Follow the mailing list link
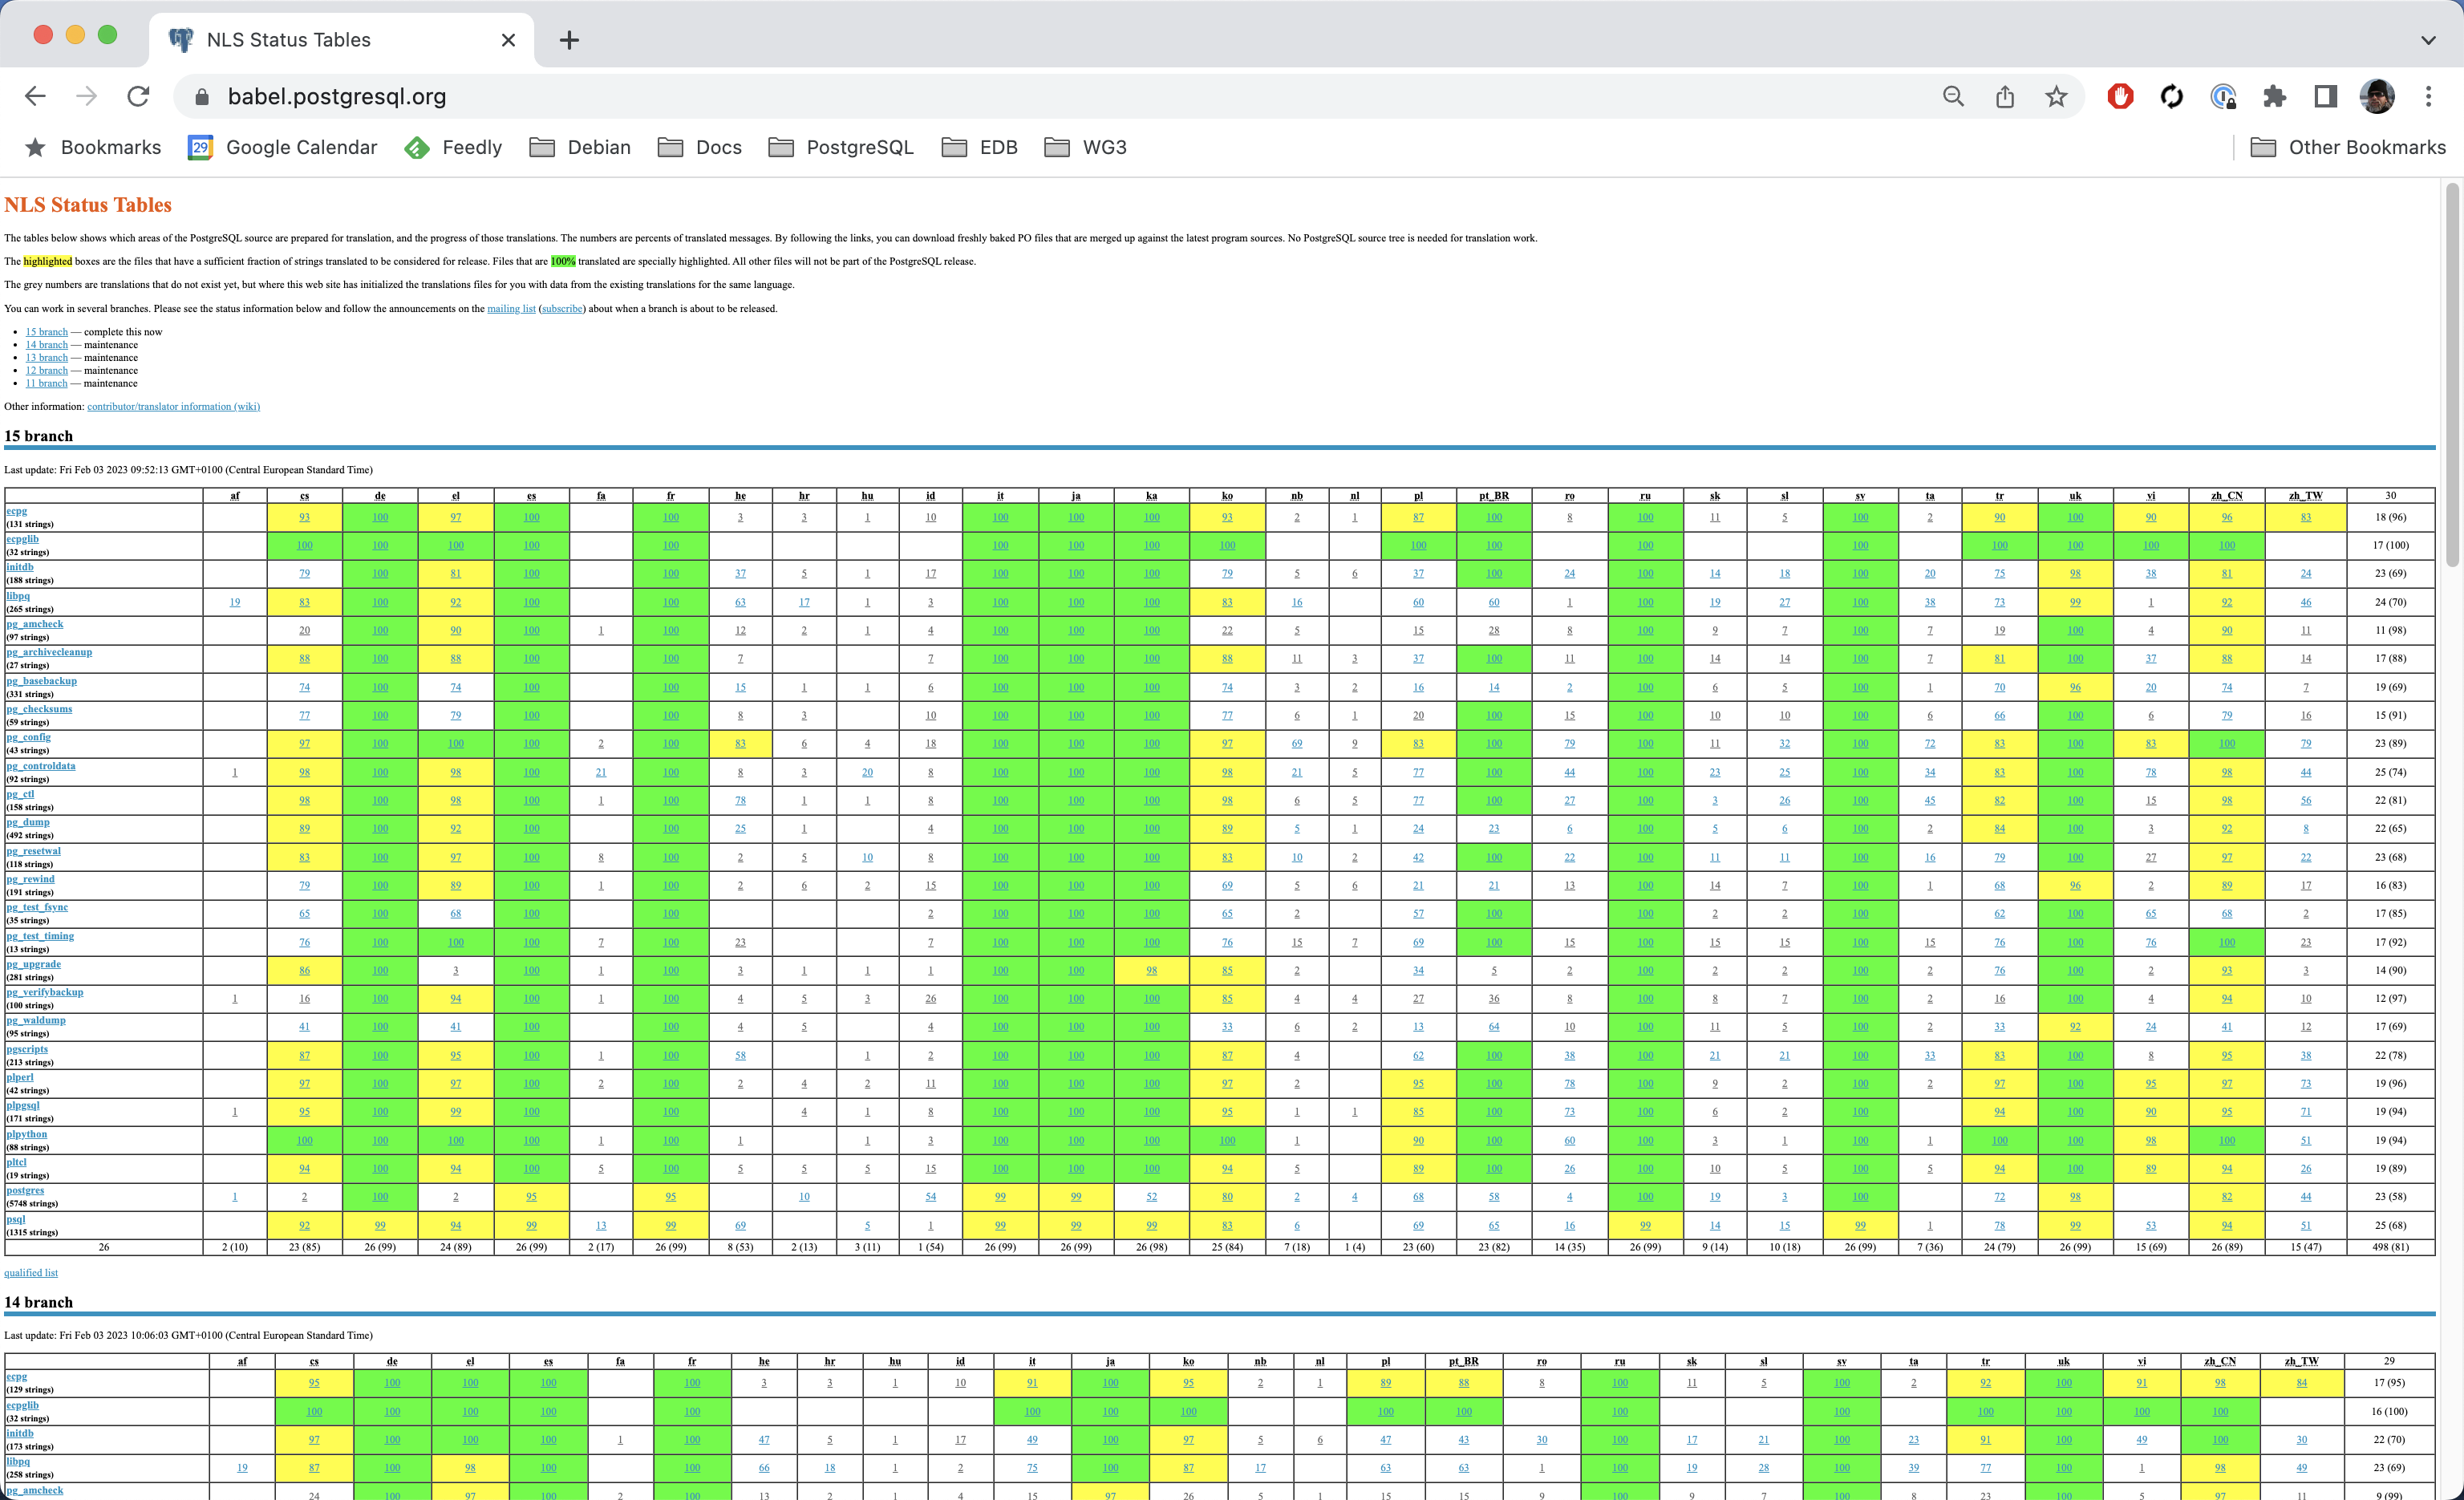 (511, 308)
